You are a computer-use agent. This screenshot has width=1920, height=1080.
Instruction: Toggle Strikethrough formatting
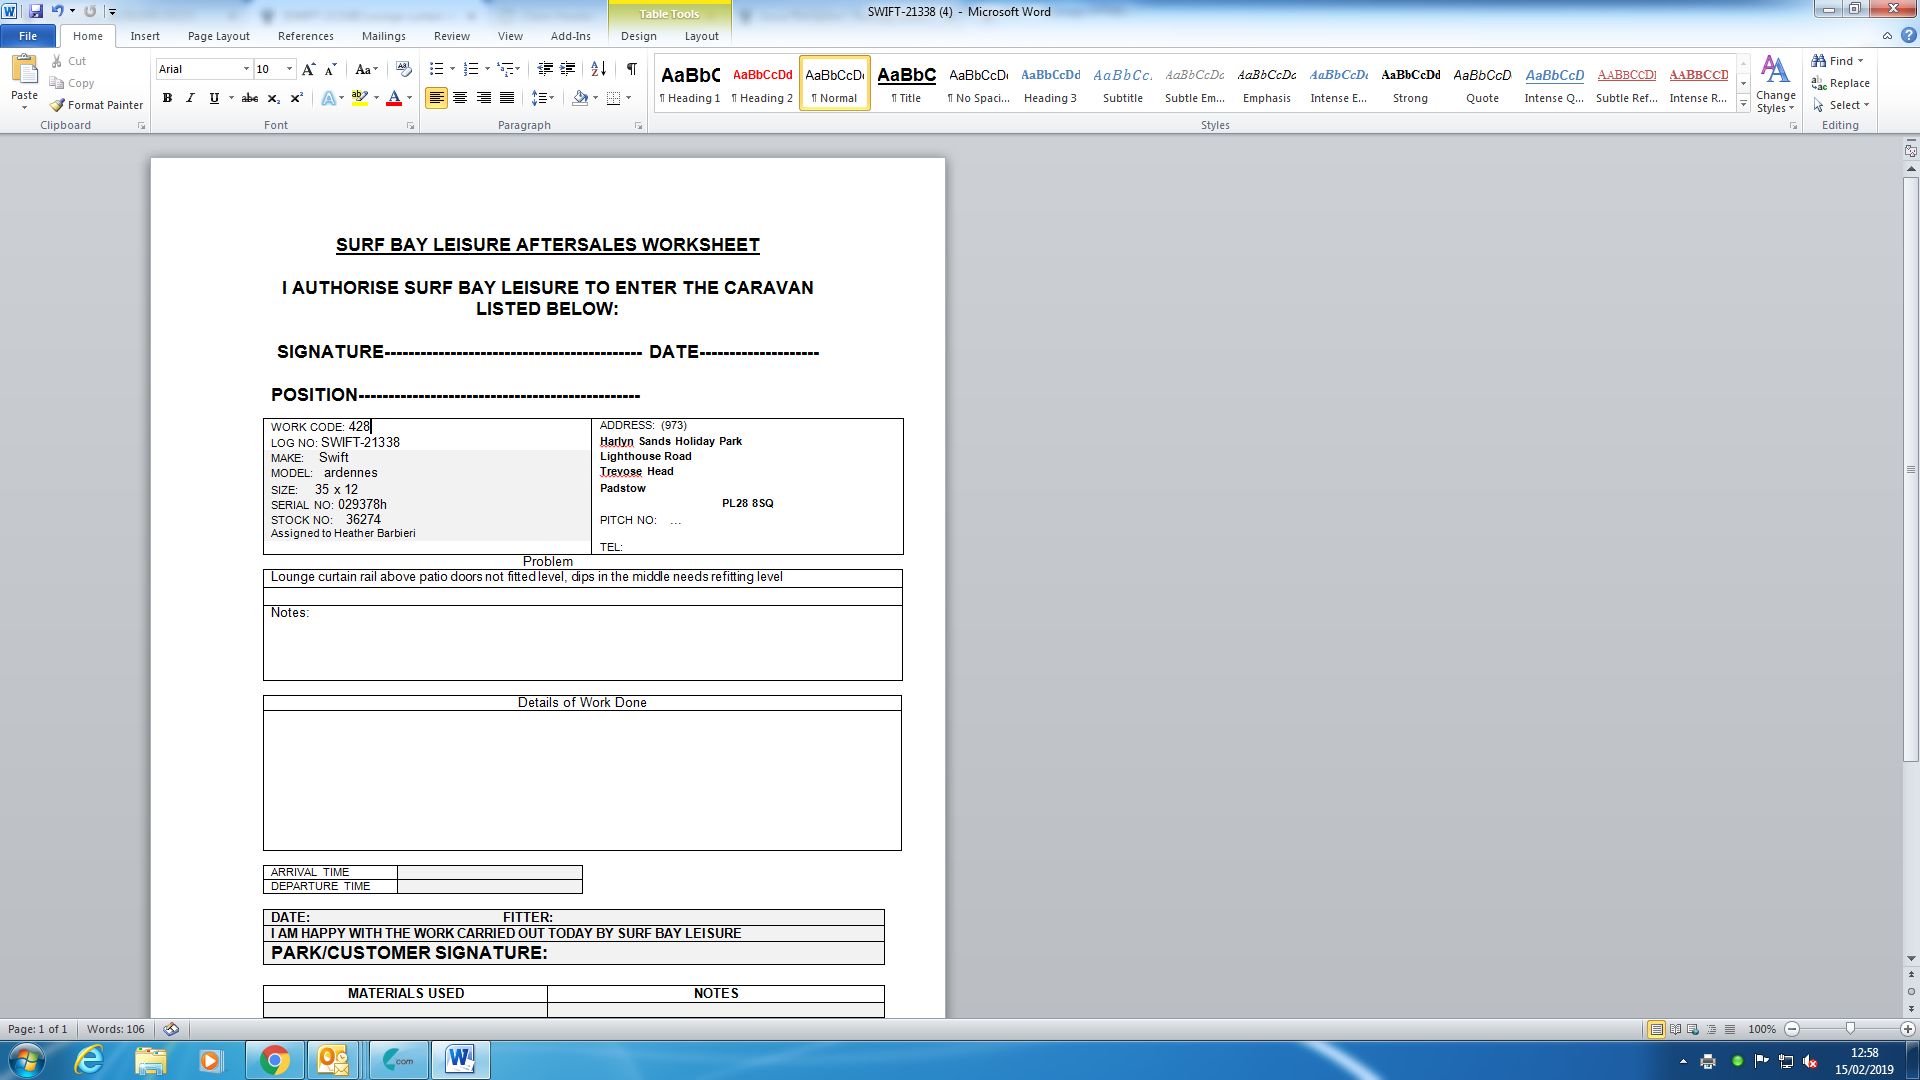point(250,98)
